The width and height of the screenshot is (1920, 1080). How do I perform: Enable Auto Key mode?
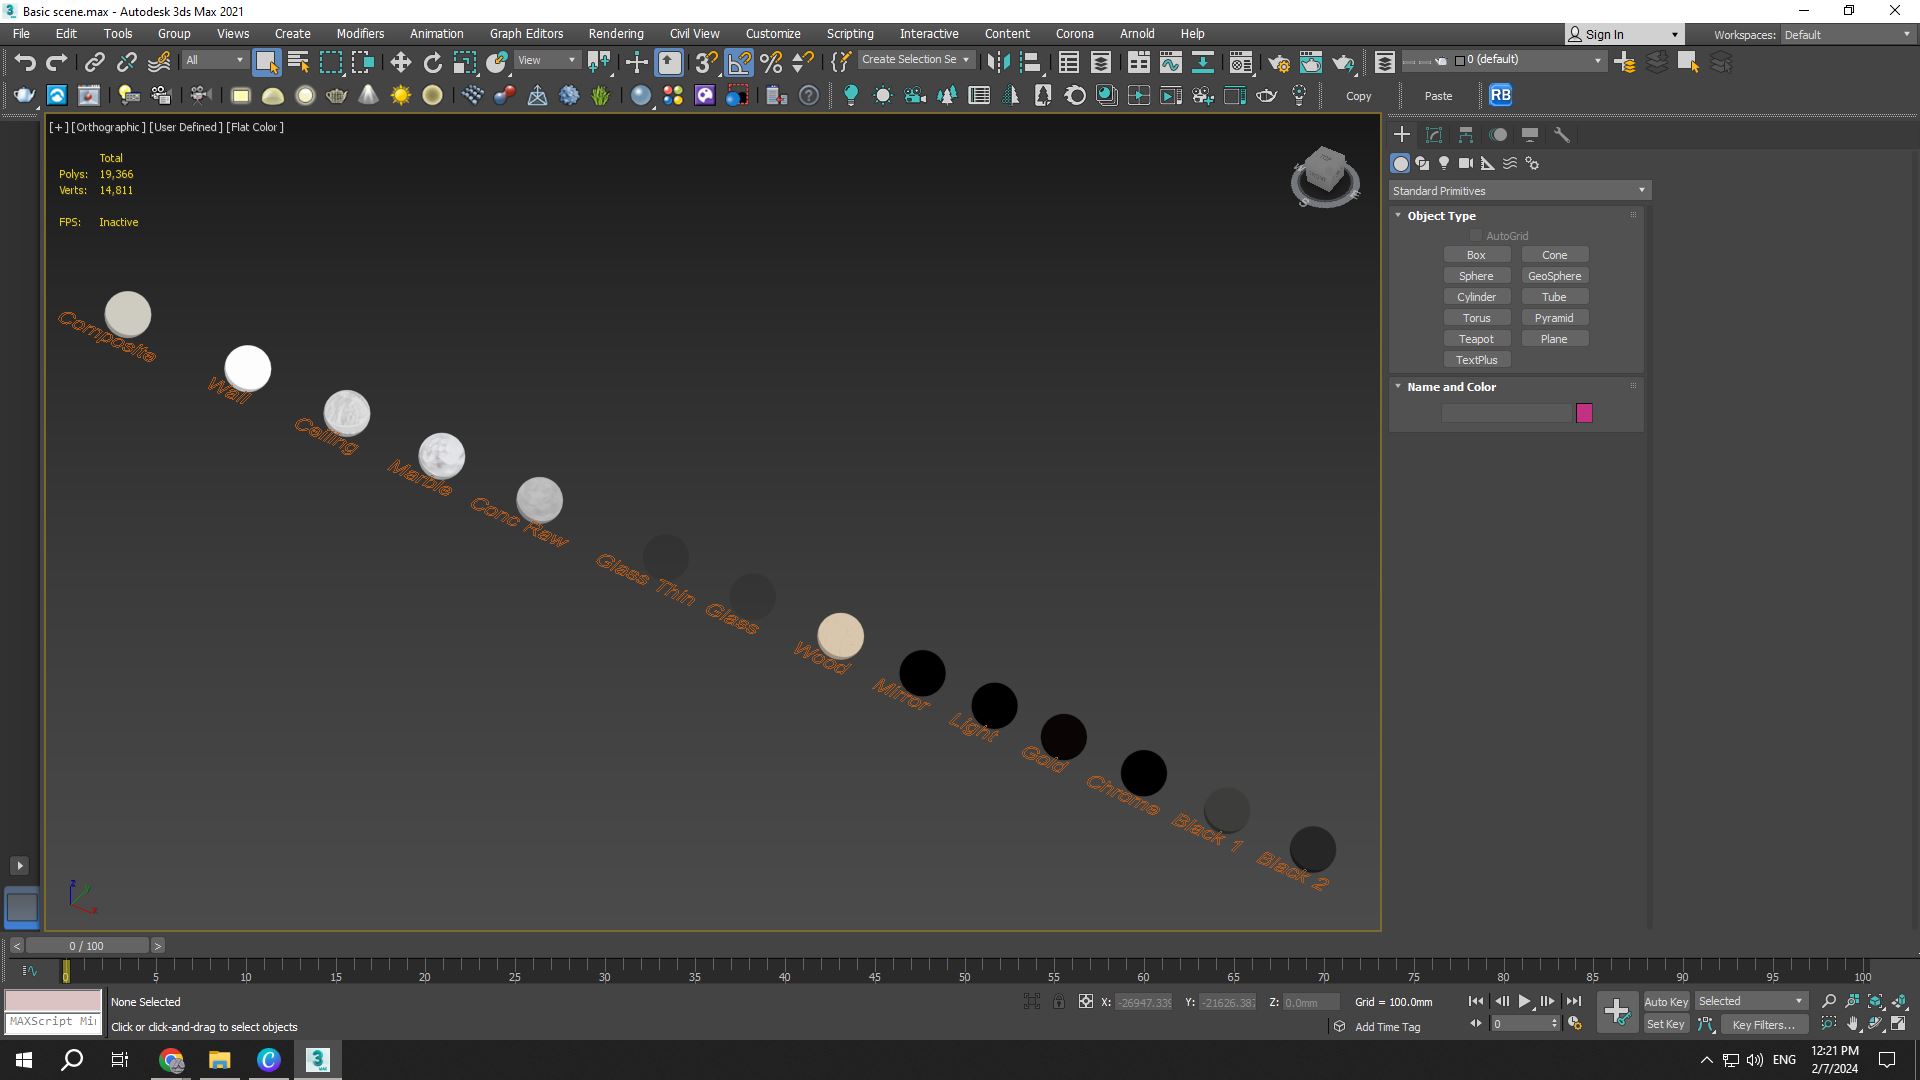pos(1665,1001)
